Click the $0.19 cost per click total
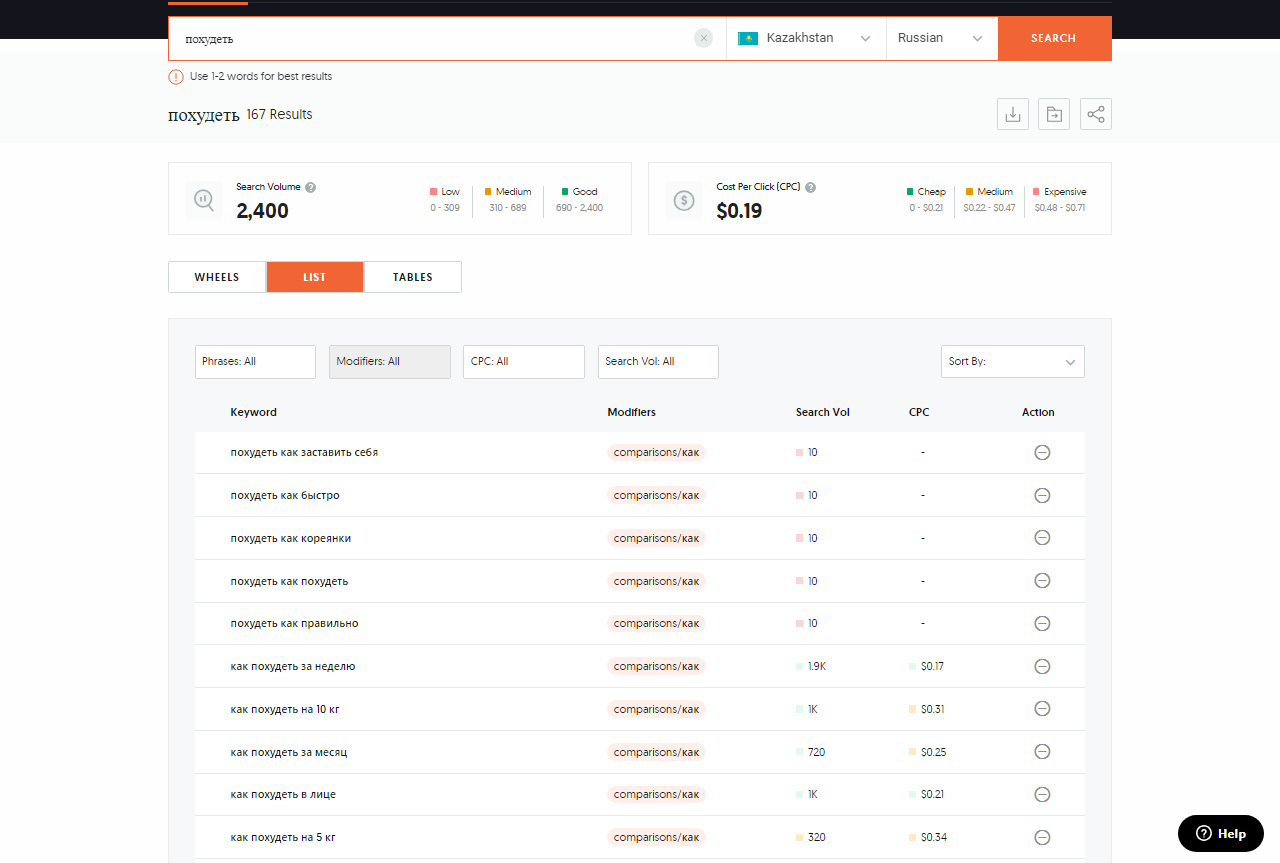1280x863 pixels. tap(739, 211)
